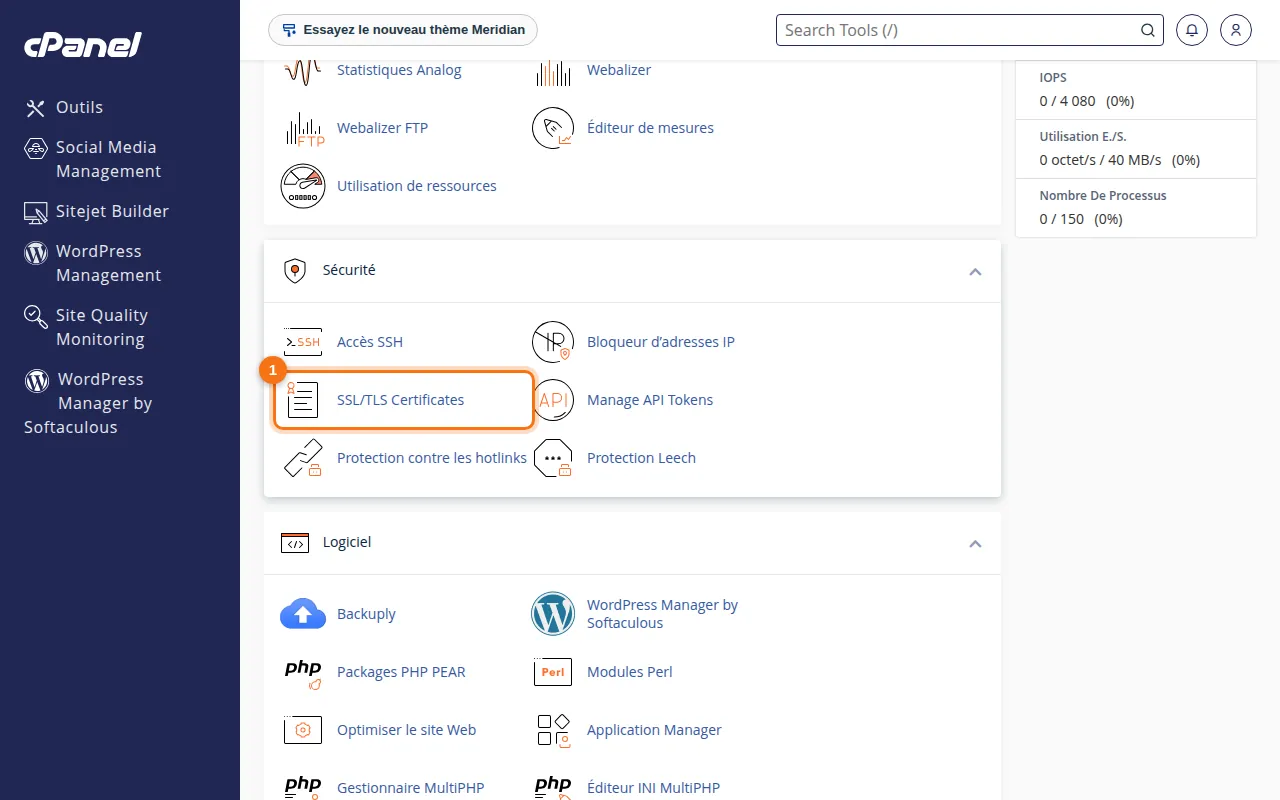Image resolution: width=1280 pixels, height=800 pixels.
Task: Open Éditeur INI MultiPHP link
Action: pos(653,788)
